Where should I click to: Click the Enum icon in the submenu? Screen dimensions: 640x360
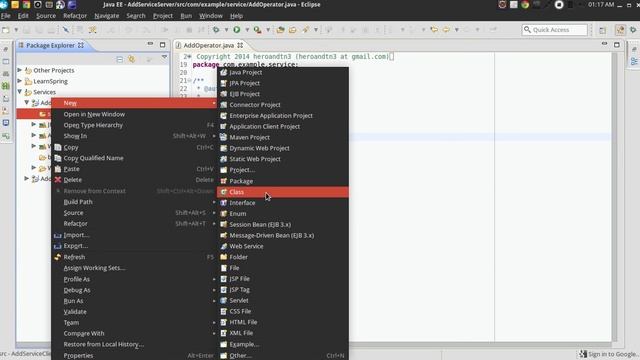tap(223, 213)
